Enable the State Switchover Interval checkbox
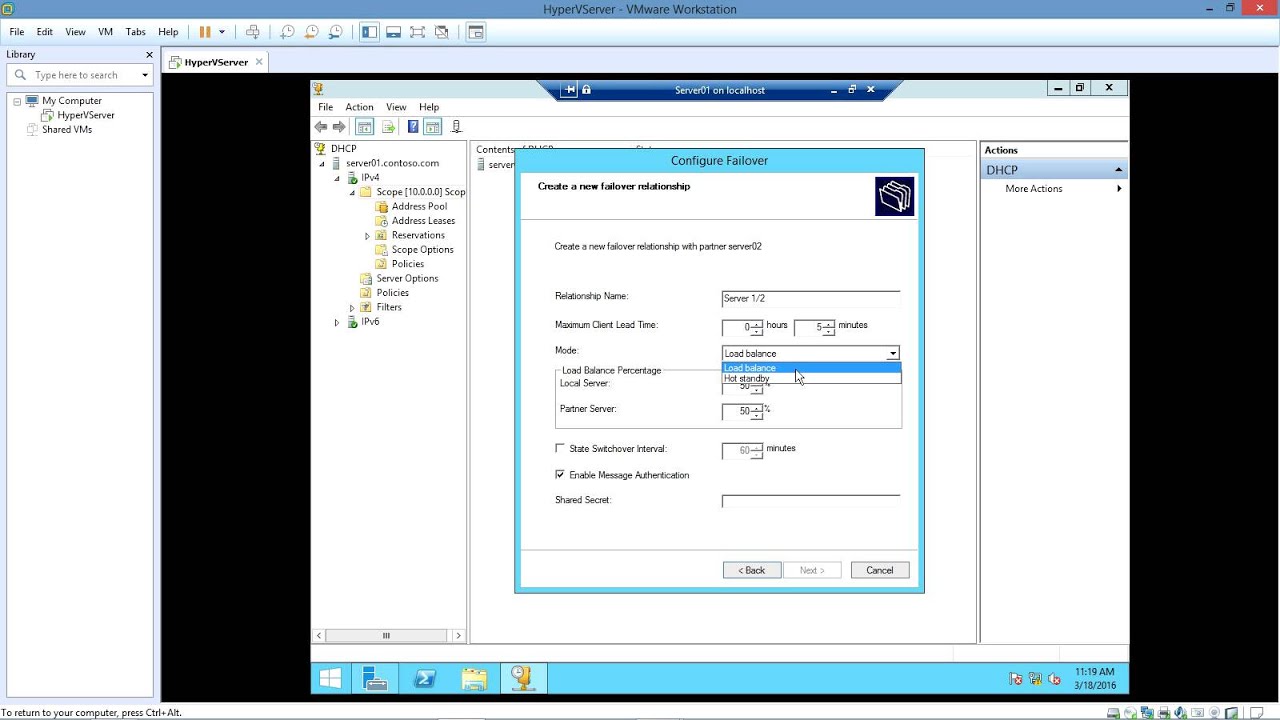Viewport: 1280px width, 720px height. [560, 449]
